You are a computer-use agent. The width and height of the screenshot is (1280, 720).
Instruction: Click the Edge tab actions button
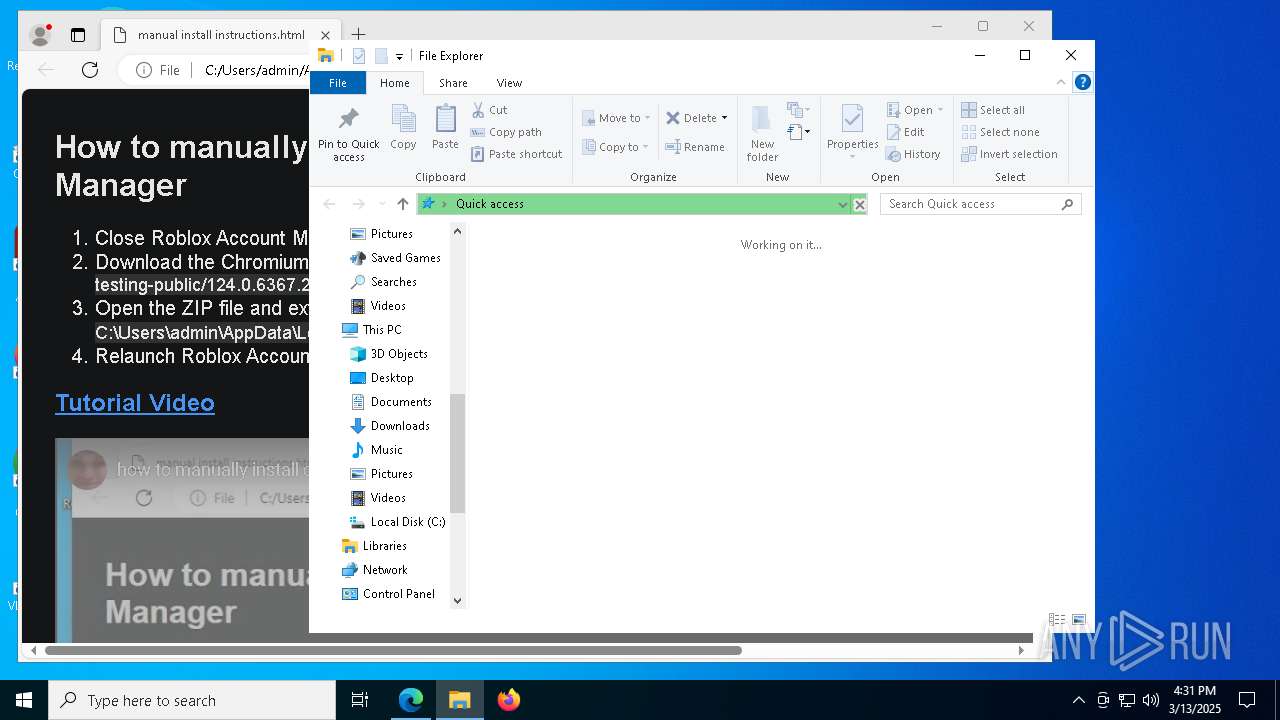78,35
